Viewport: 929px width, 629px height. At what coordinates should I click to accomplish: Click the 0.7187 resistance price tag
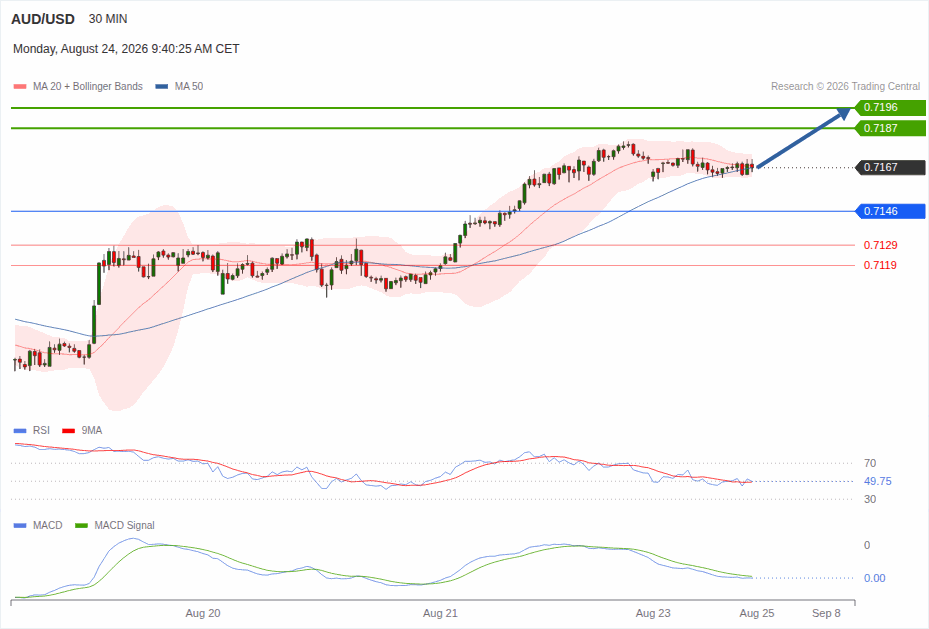tap(890, 128)
